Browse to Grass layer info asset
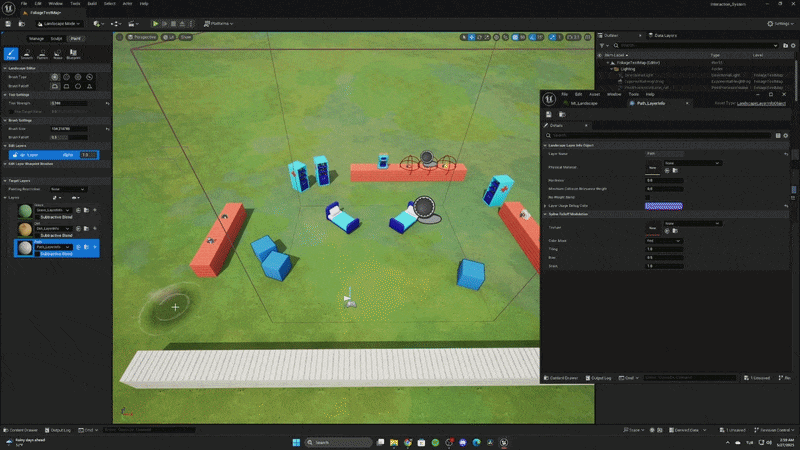This screenshot has height=450, width=800. [x=86, y=210]
